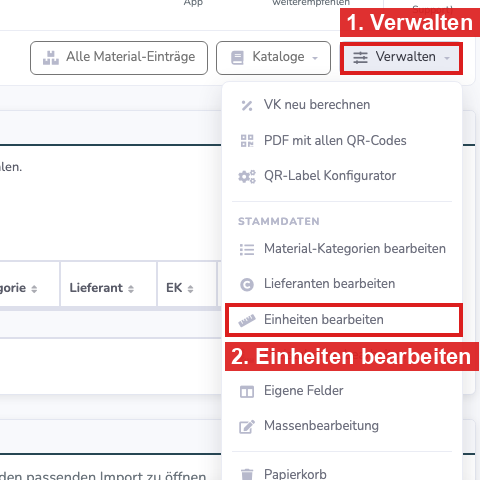Screen dimensions: 480x480
Task: Click the gears icon for QR-Label Konfigurator
Action: point(247,176)
